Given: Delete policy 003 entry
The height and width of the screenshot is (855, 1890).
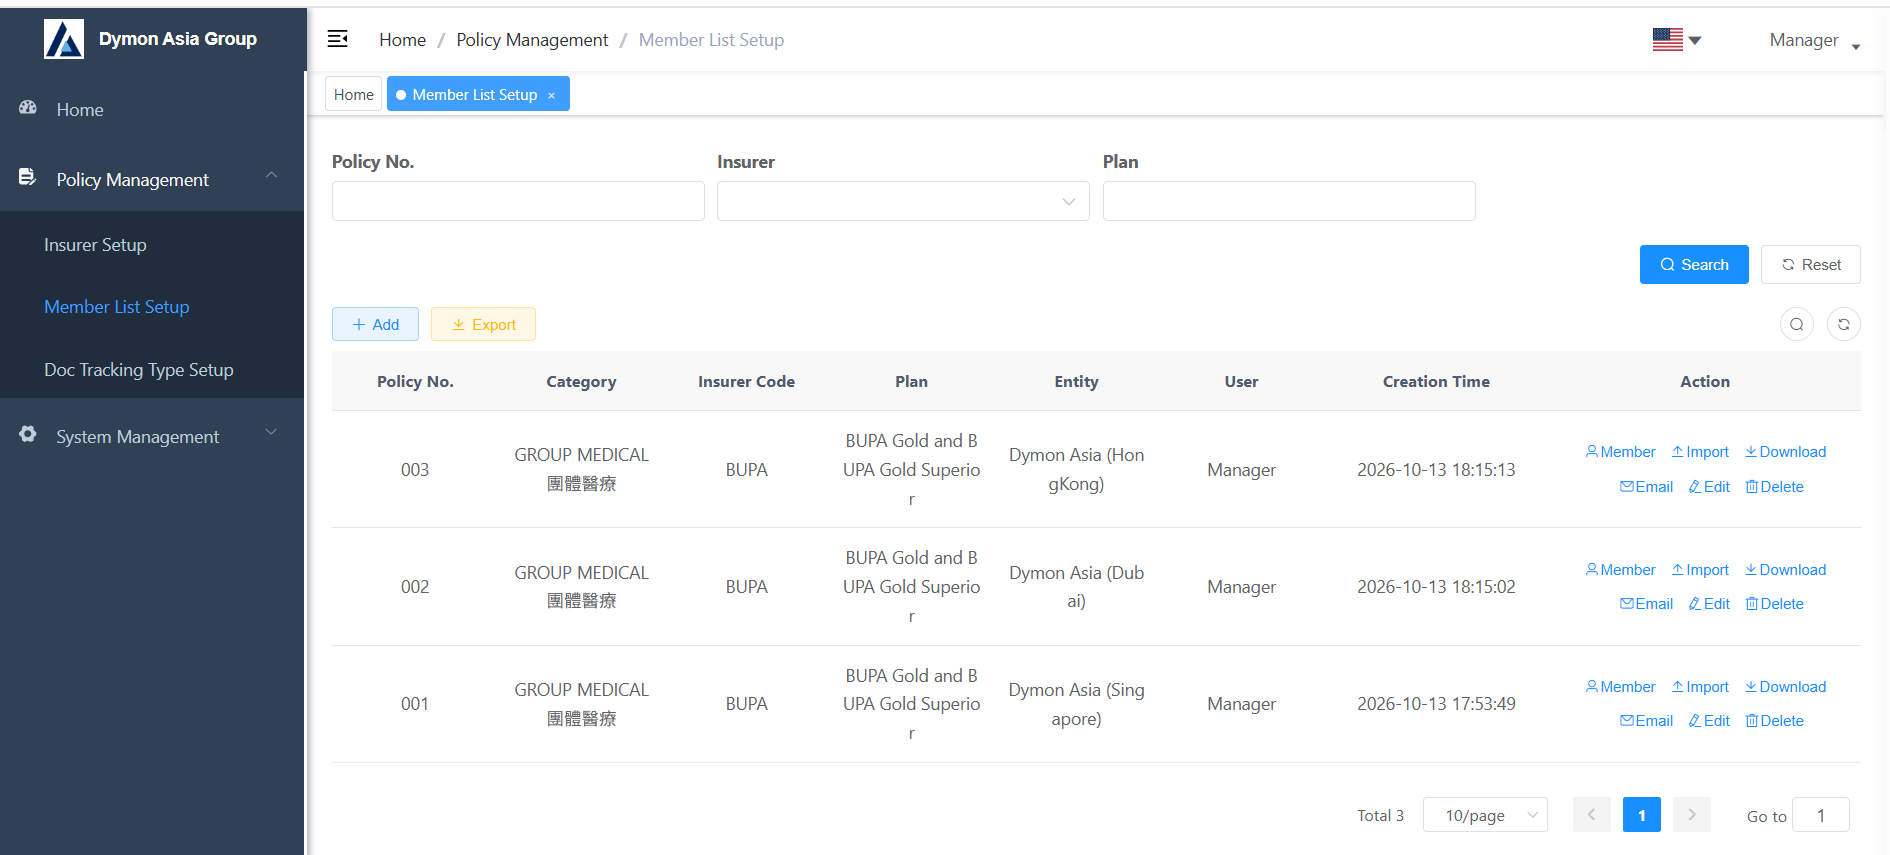Looking at the screenshot, I should (x=1774, y=487).
